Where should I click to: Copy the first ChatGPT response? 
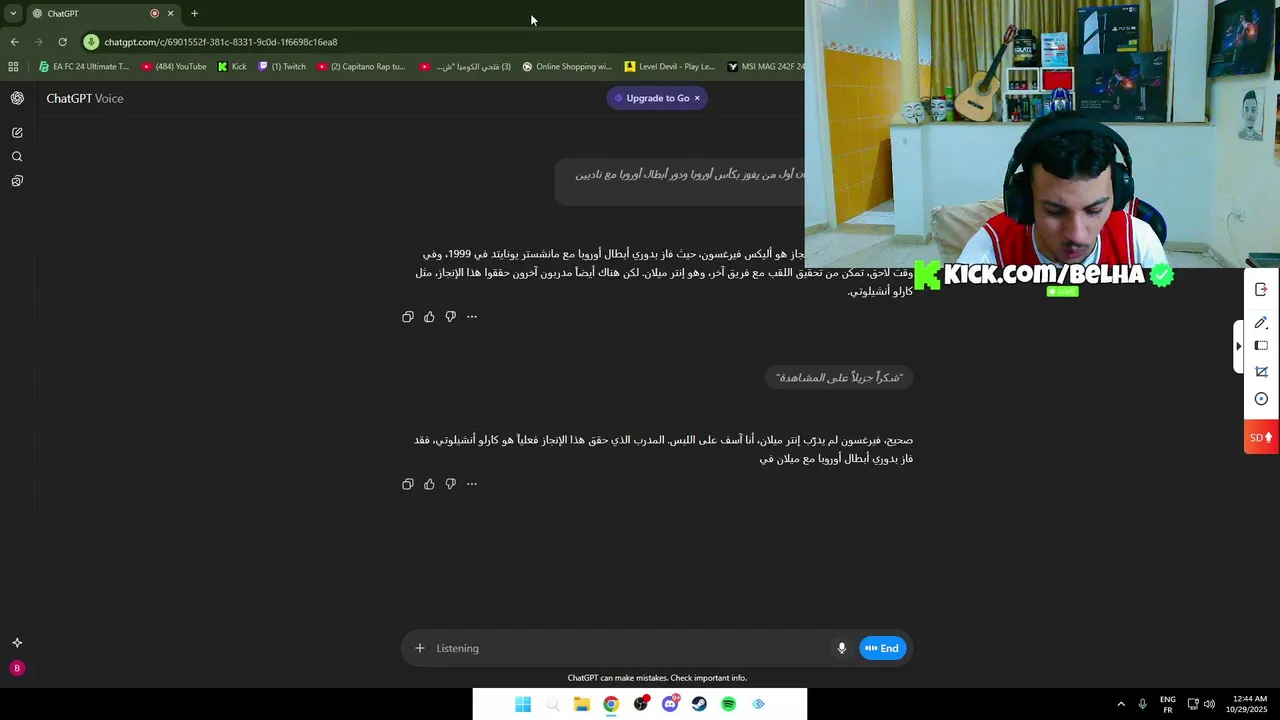coord(408,317)
